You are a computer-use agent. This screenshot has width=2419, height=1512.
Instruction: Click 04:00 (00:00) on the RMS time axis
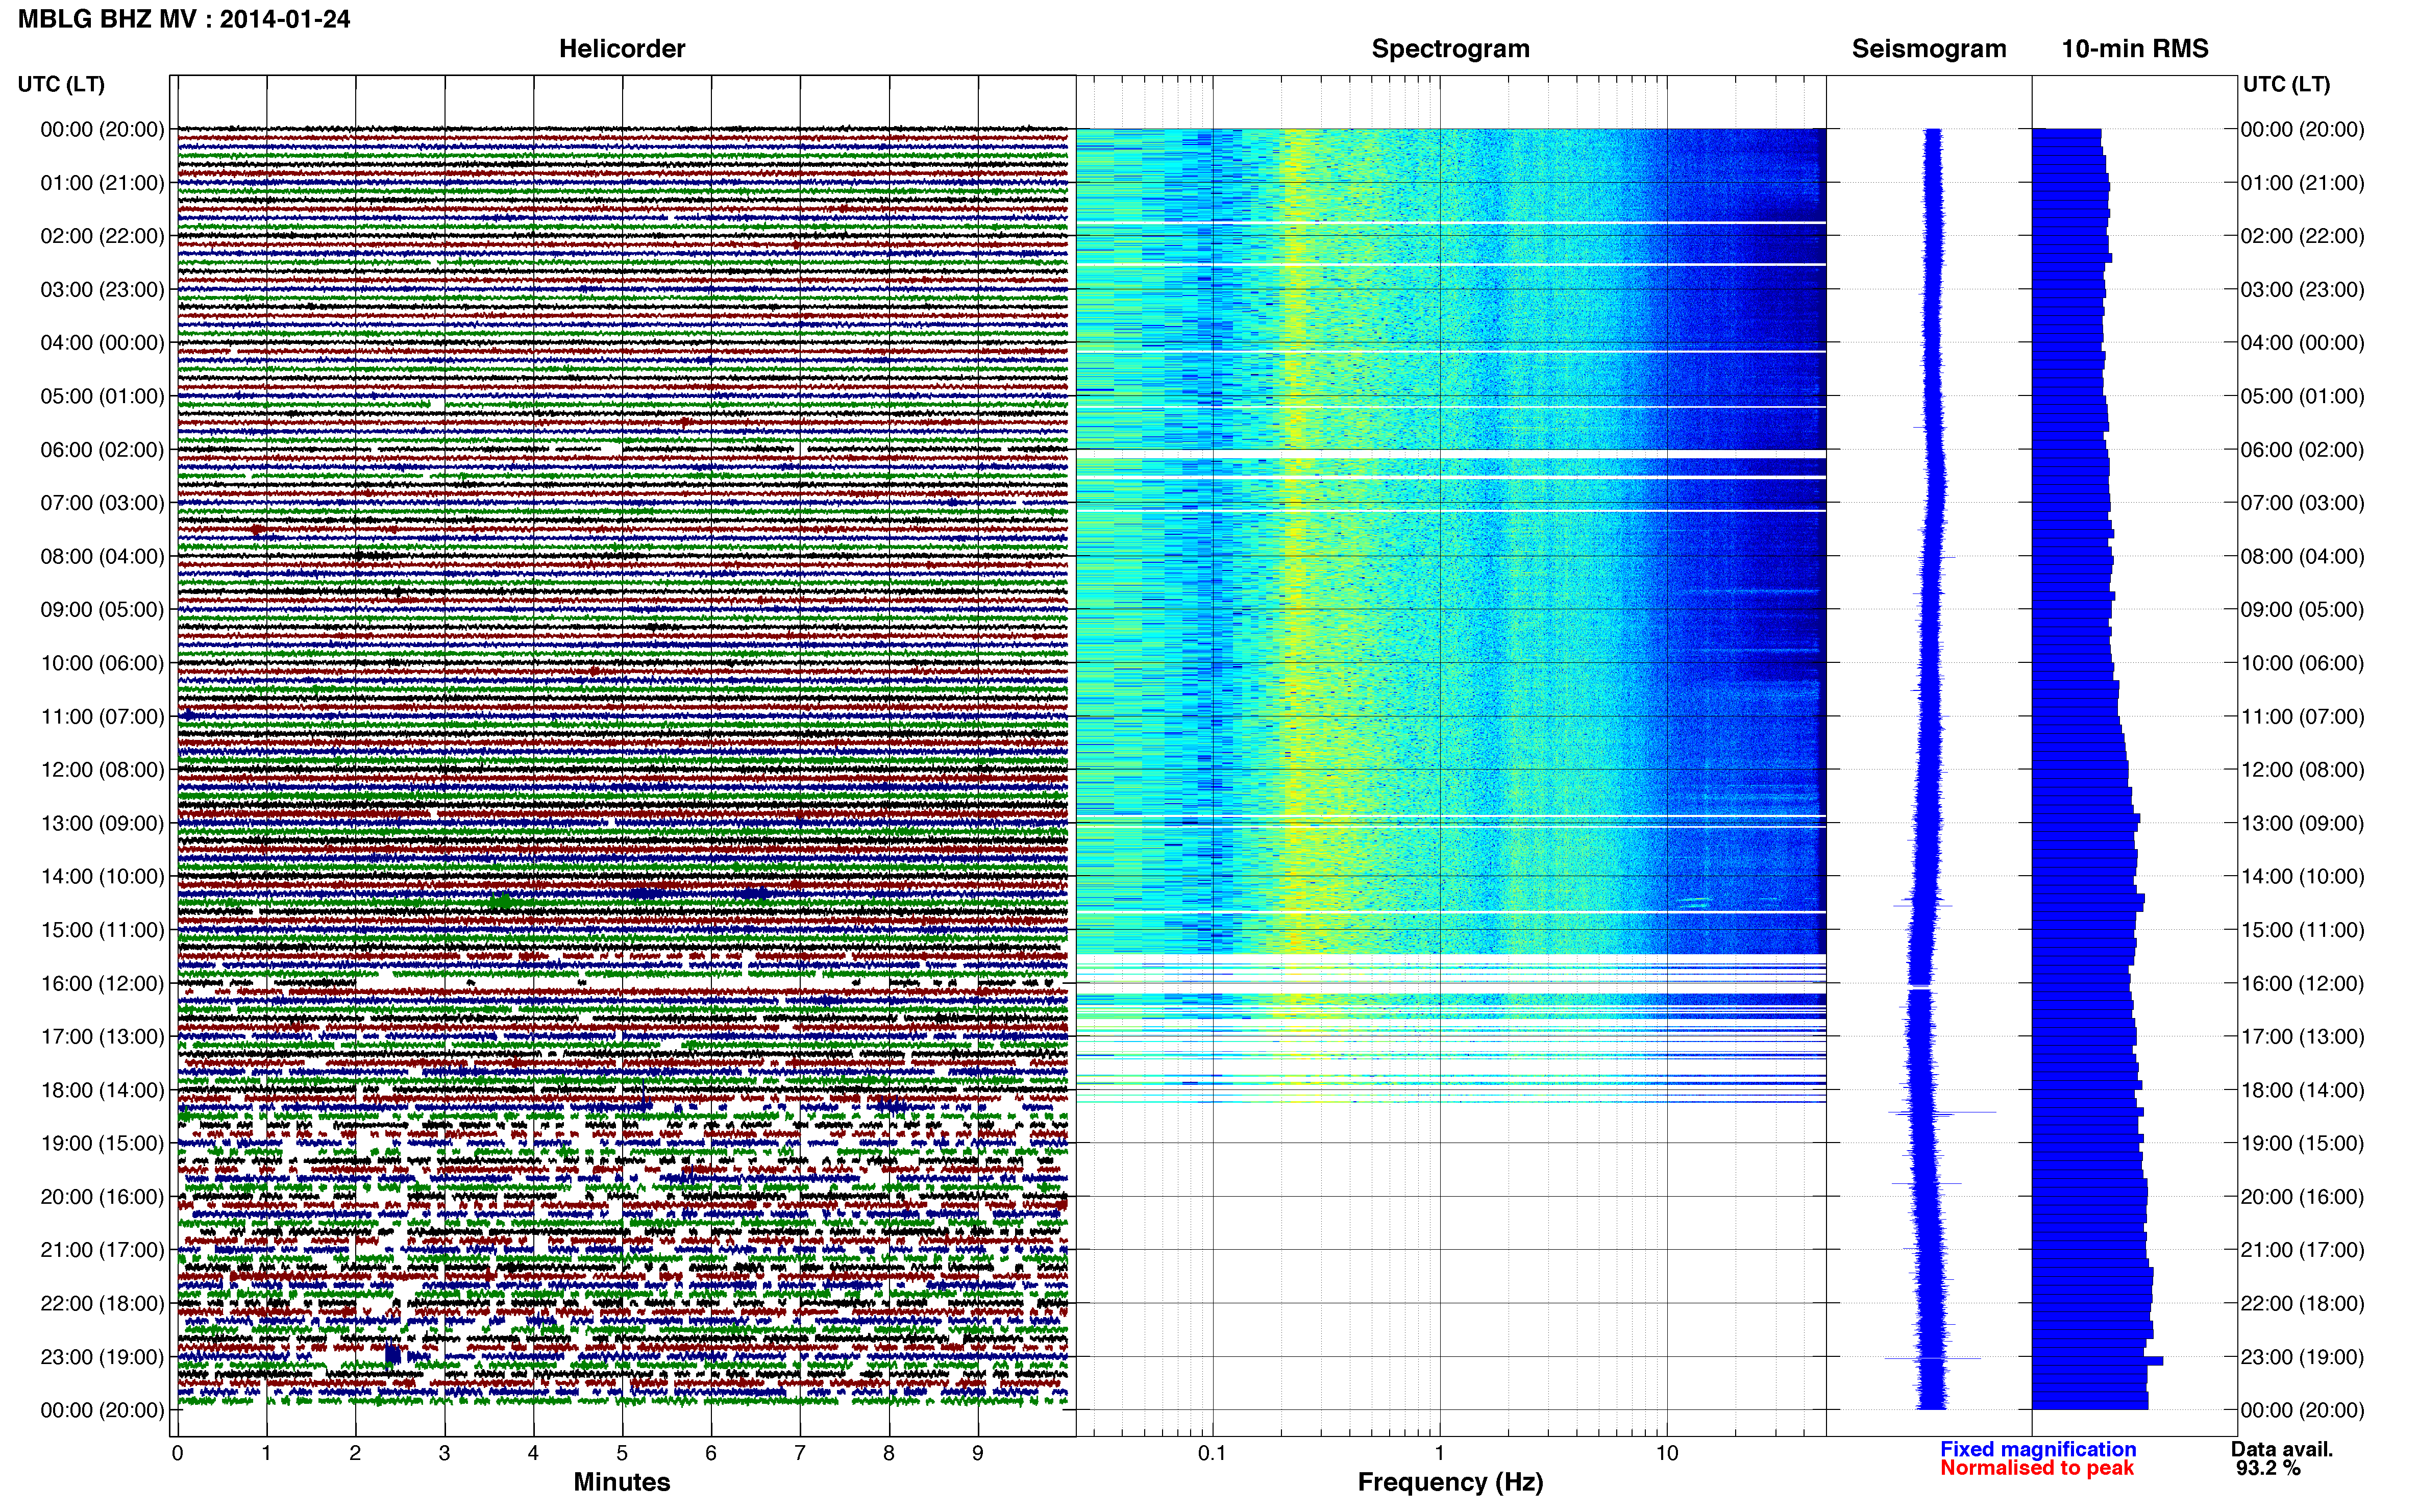pyautogui.click(x=2302, y=343)
